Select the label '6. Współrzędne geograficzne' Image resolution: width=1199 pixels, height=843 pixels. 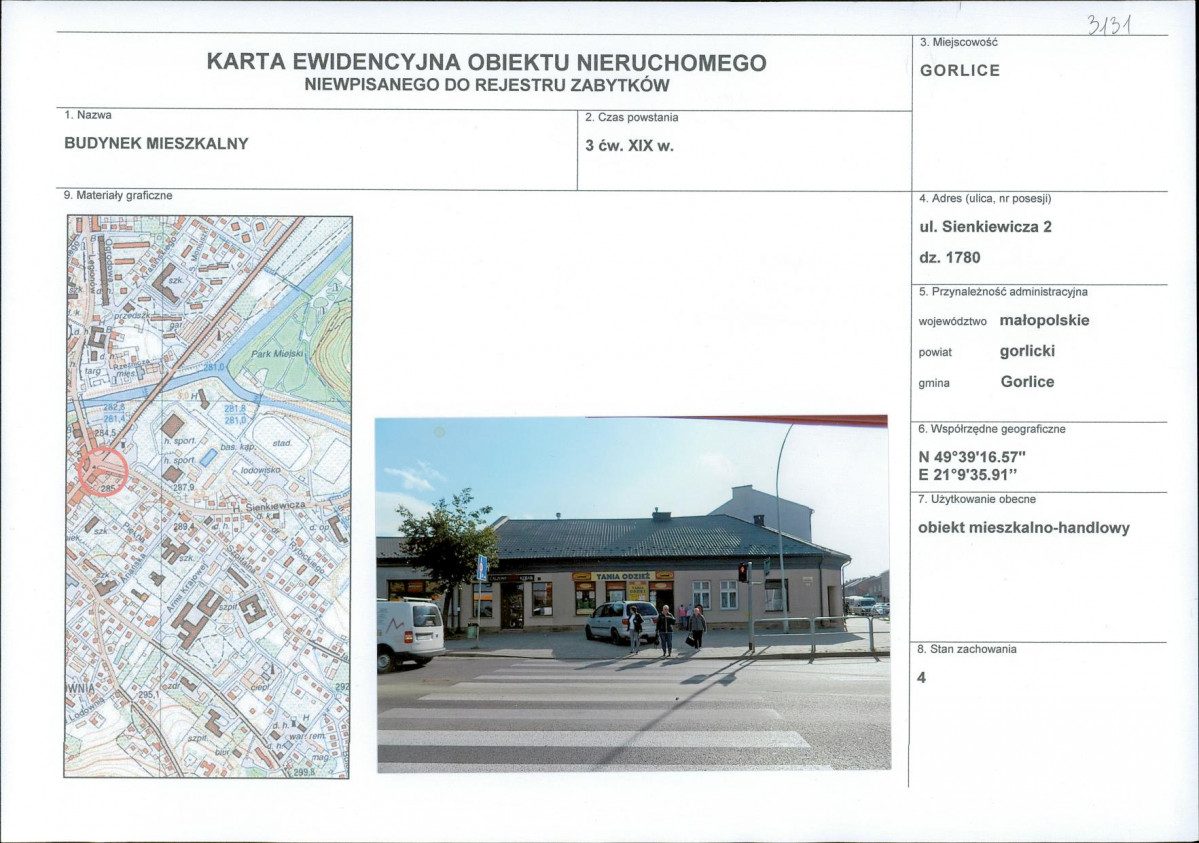pos(992,429)
